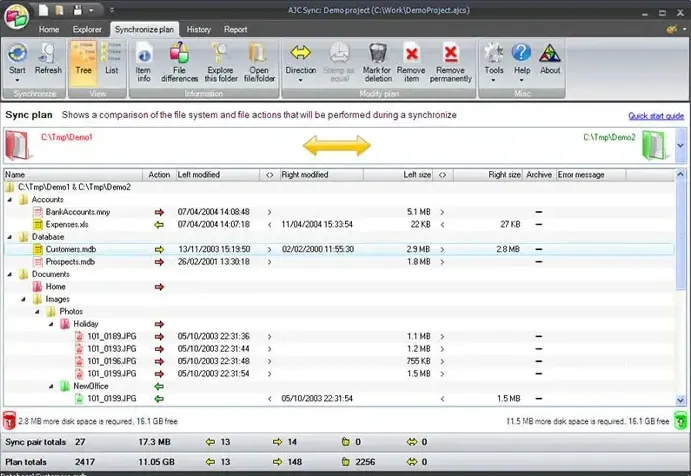The height and width of the screenshot is (476, 691).
Task: Click the red left disk space icon
Action: click(x=9, y=420)
